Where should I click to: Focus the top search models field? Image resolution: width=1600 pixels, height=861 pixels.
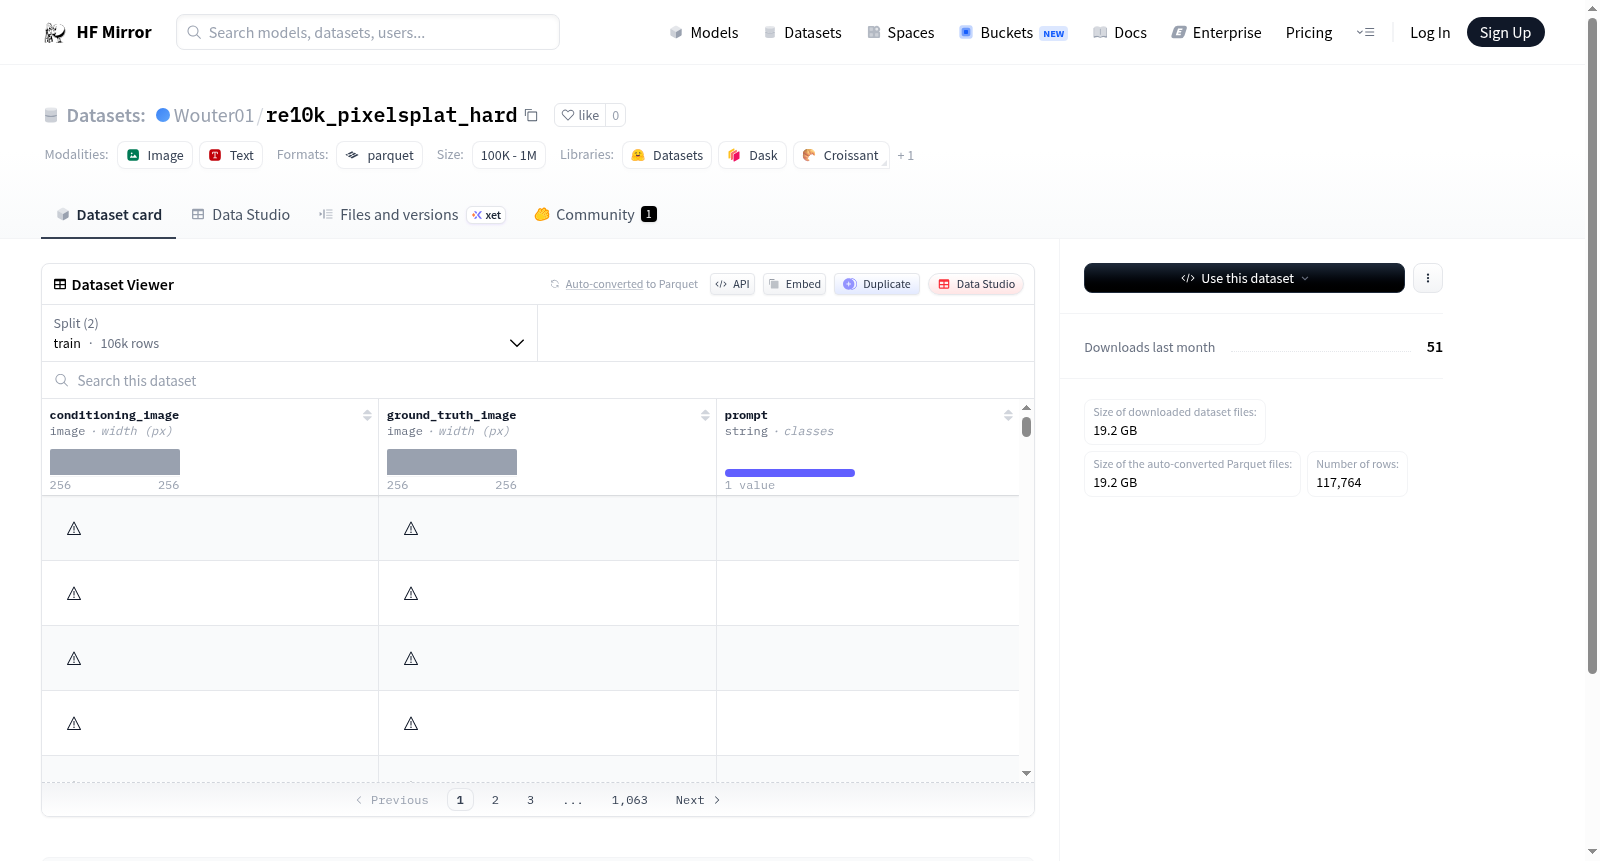tap(368, 32)
